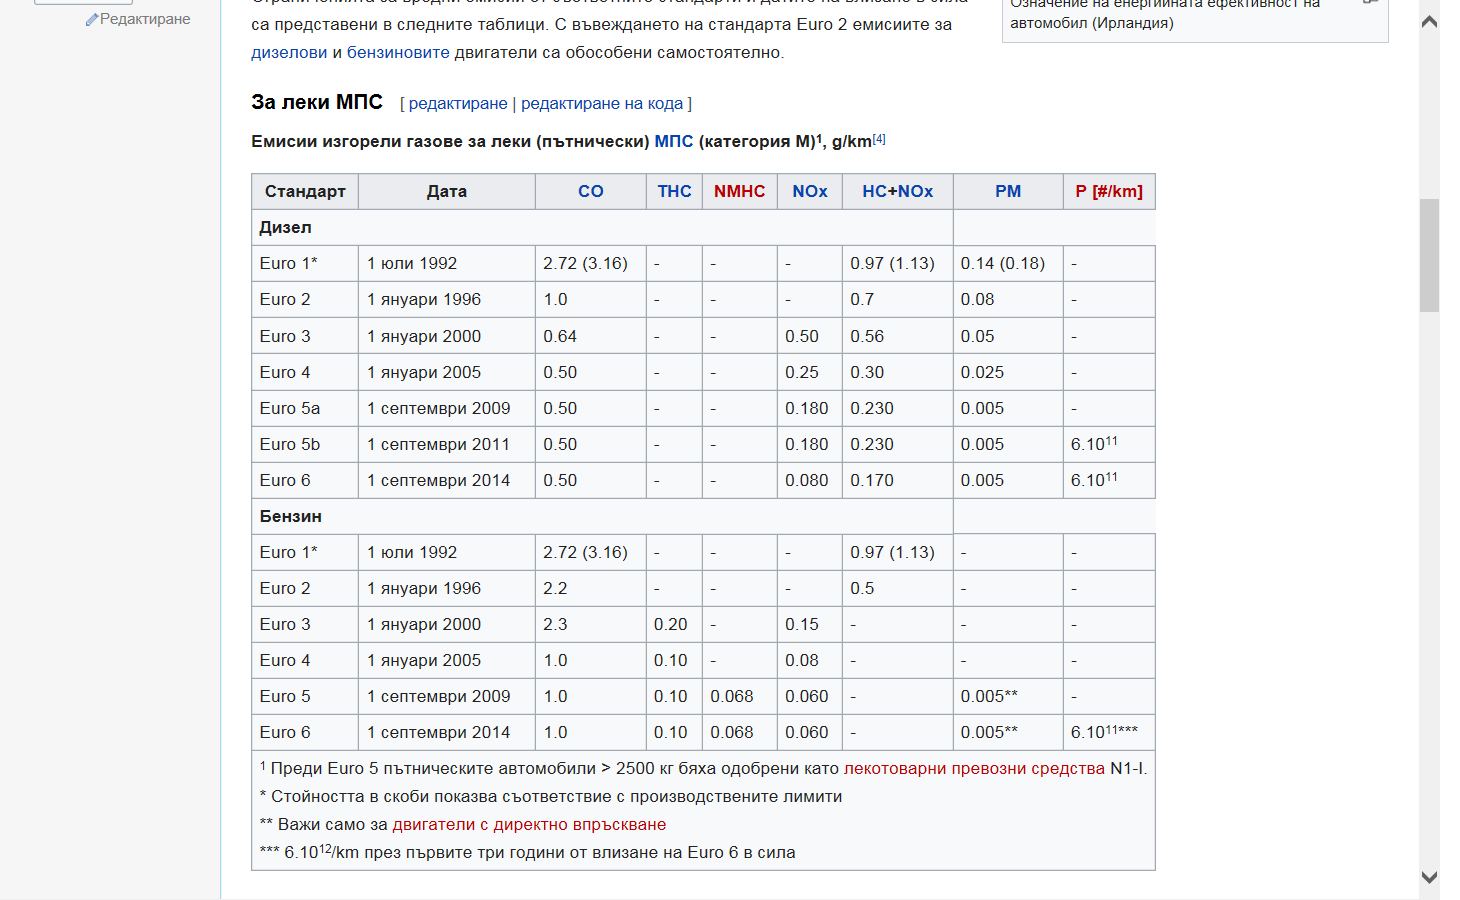Image resolution: width=1460 pixels, height=900 pixels.
Task: Click the scrollbar up arrow
Action: click(1429, 21)
